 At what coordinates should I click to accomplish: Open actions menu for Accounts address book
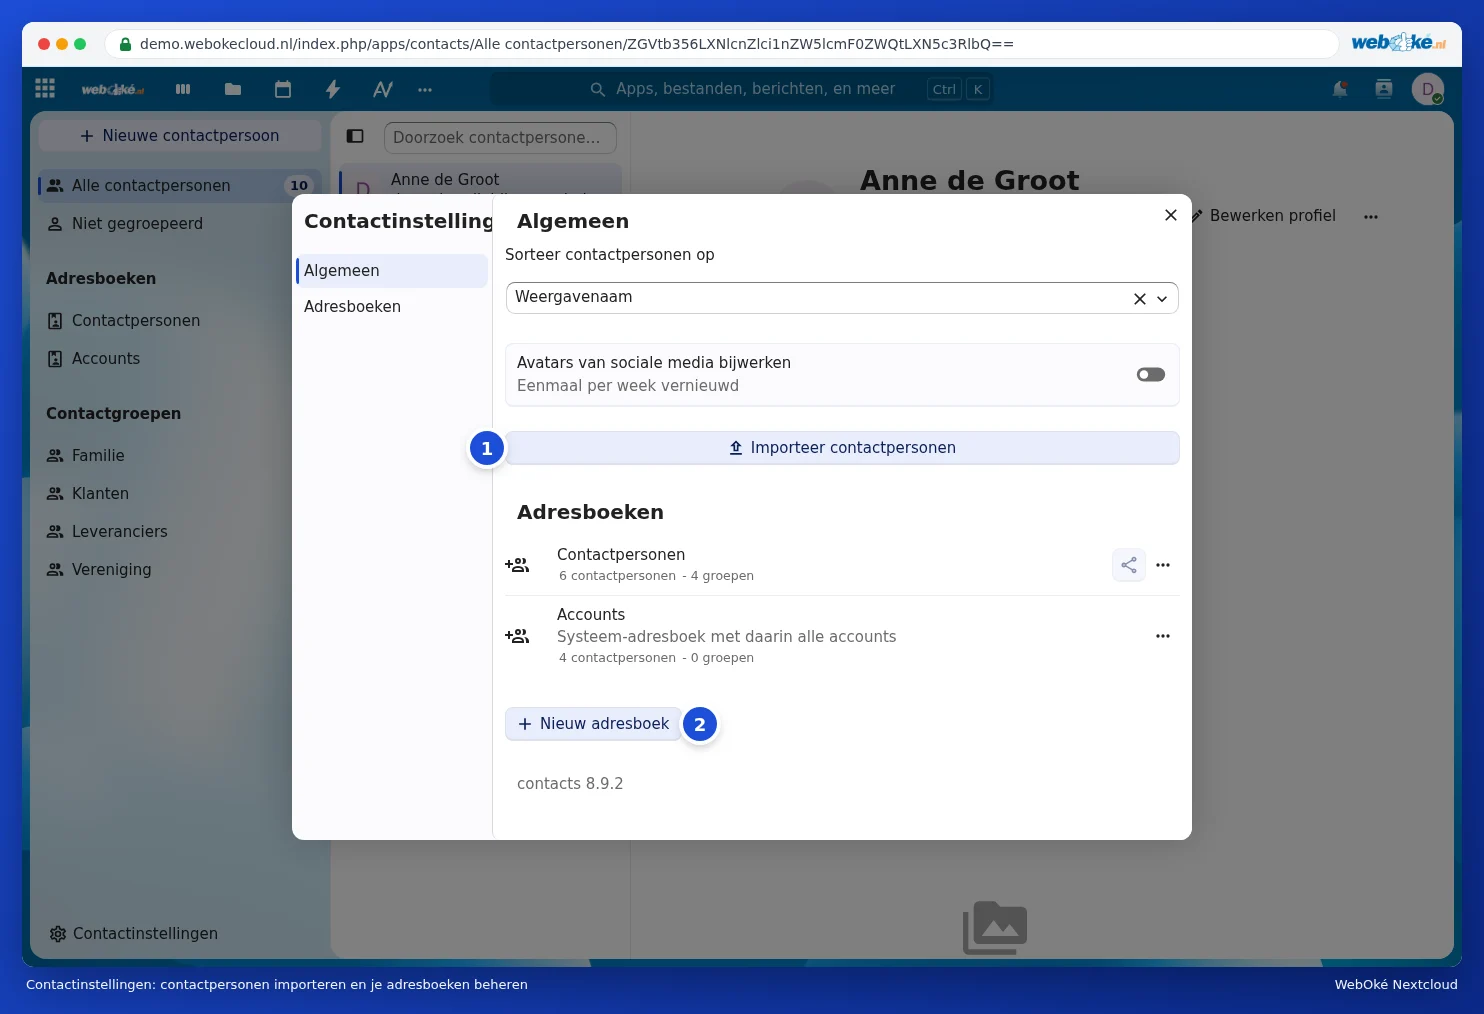(1163, 636)
